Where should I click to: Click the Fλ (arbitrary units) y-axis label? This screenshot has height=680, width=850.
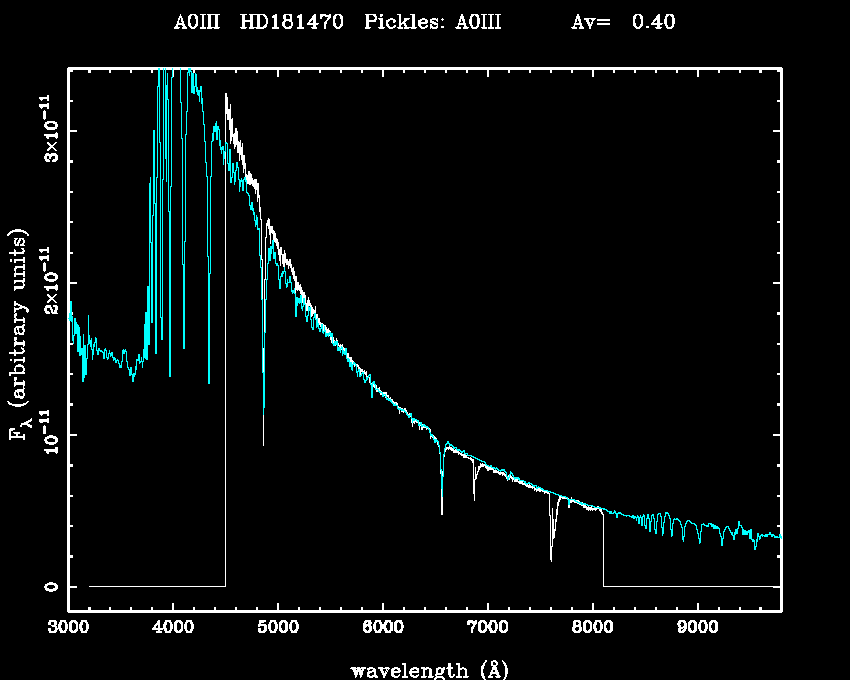coord(21,337)
